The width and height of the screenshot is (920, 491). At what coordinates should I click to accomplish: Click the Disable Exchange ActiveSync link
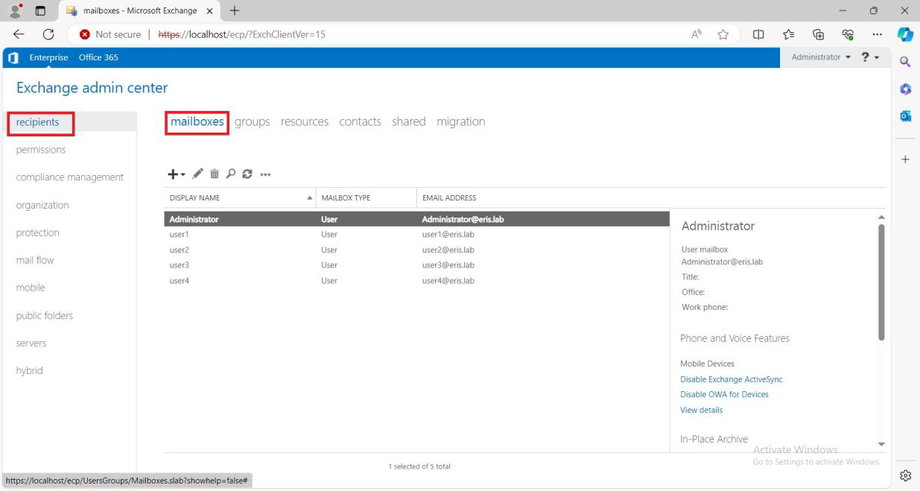pyautogui.click(x=731, y=379)
